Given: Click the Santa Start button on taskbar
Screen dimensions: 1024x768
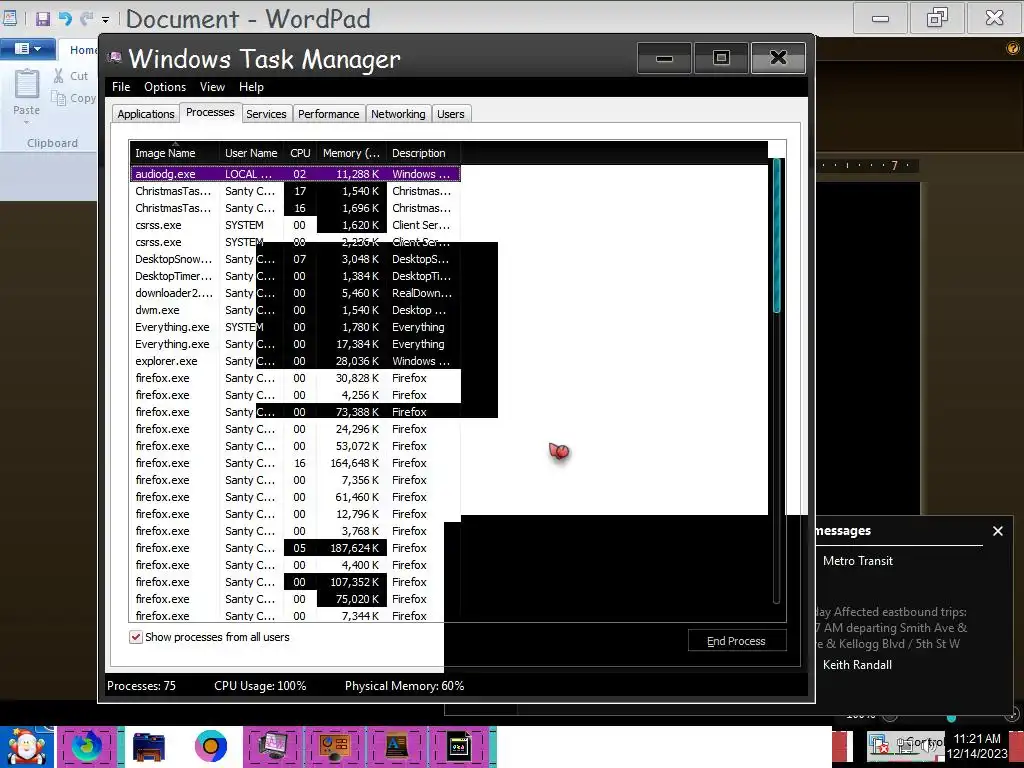Looking at the screenshot, I should click(26, 746).
